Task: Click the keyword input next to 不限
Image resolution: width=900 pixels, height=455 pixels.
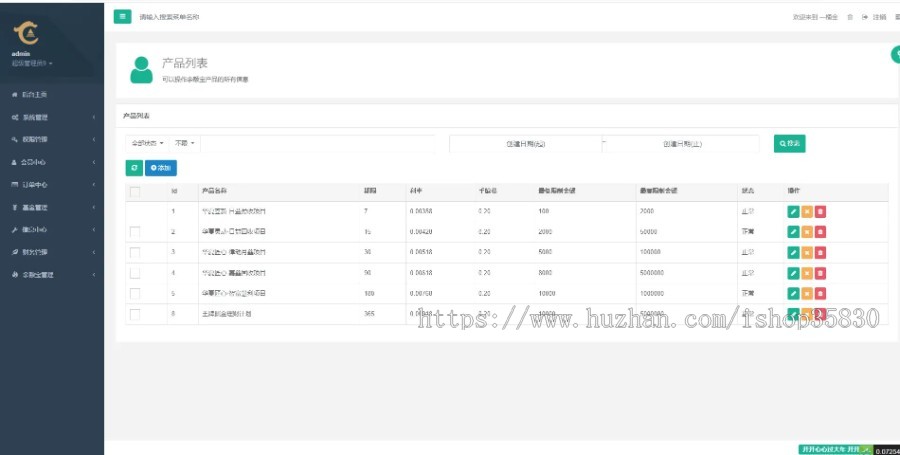Action: pos(317,143)
